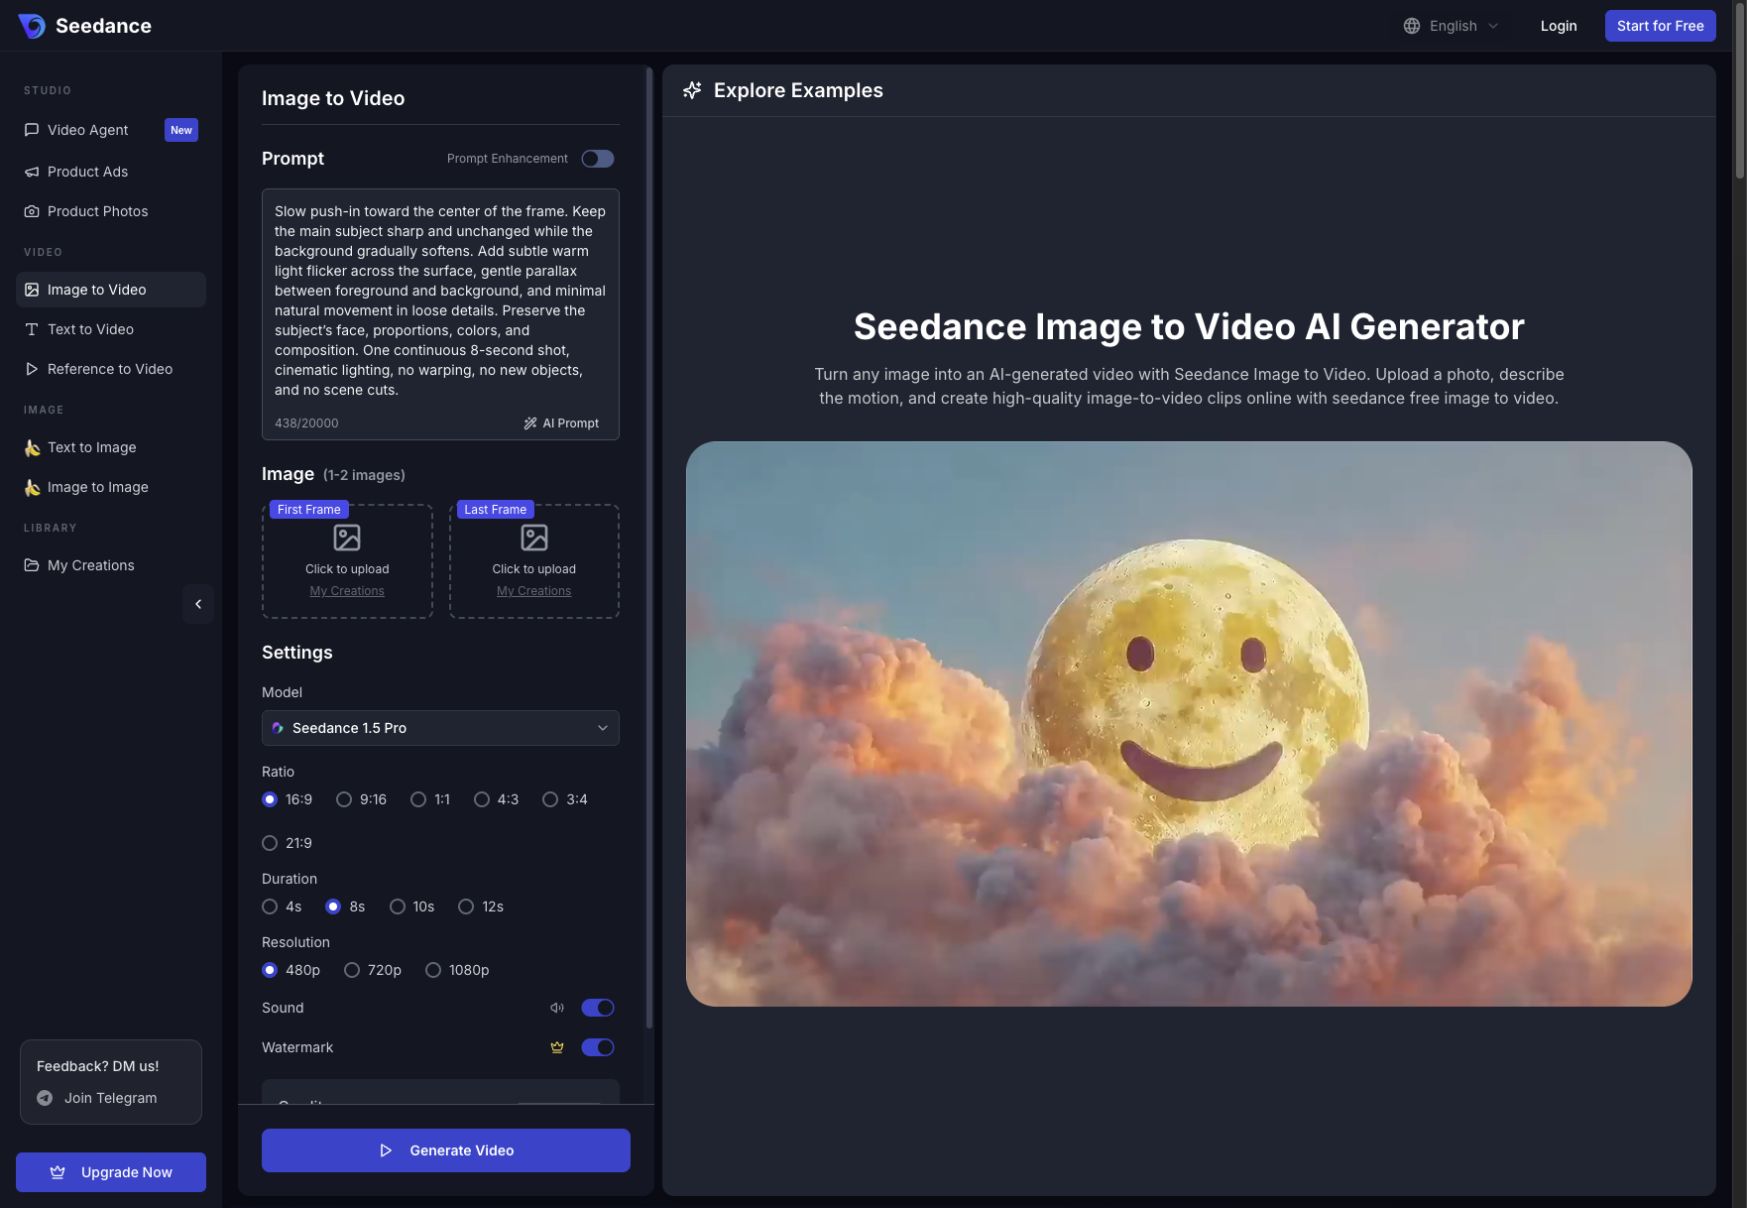Click the First Frame upload image icon
This screenshot has width=1747, height=1208.
[x=347, y=538]
